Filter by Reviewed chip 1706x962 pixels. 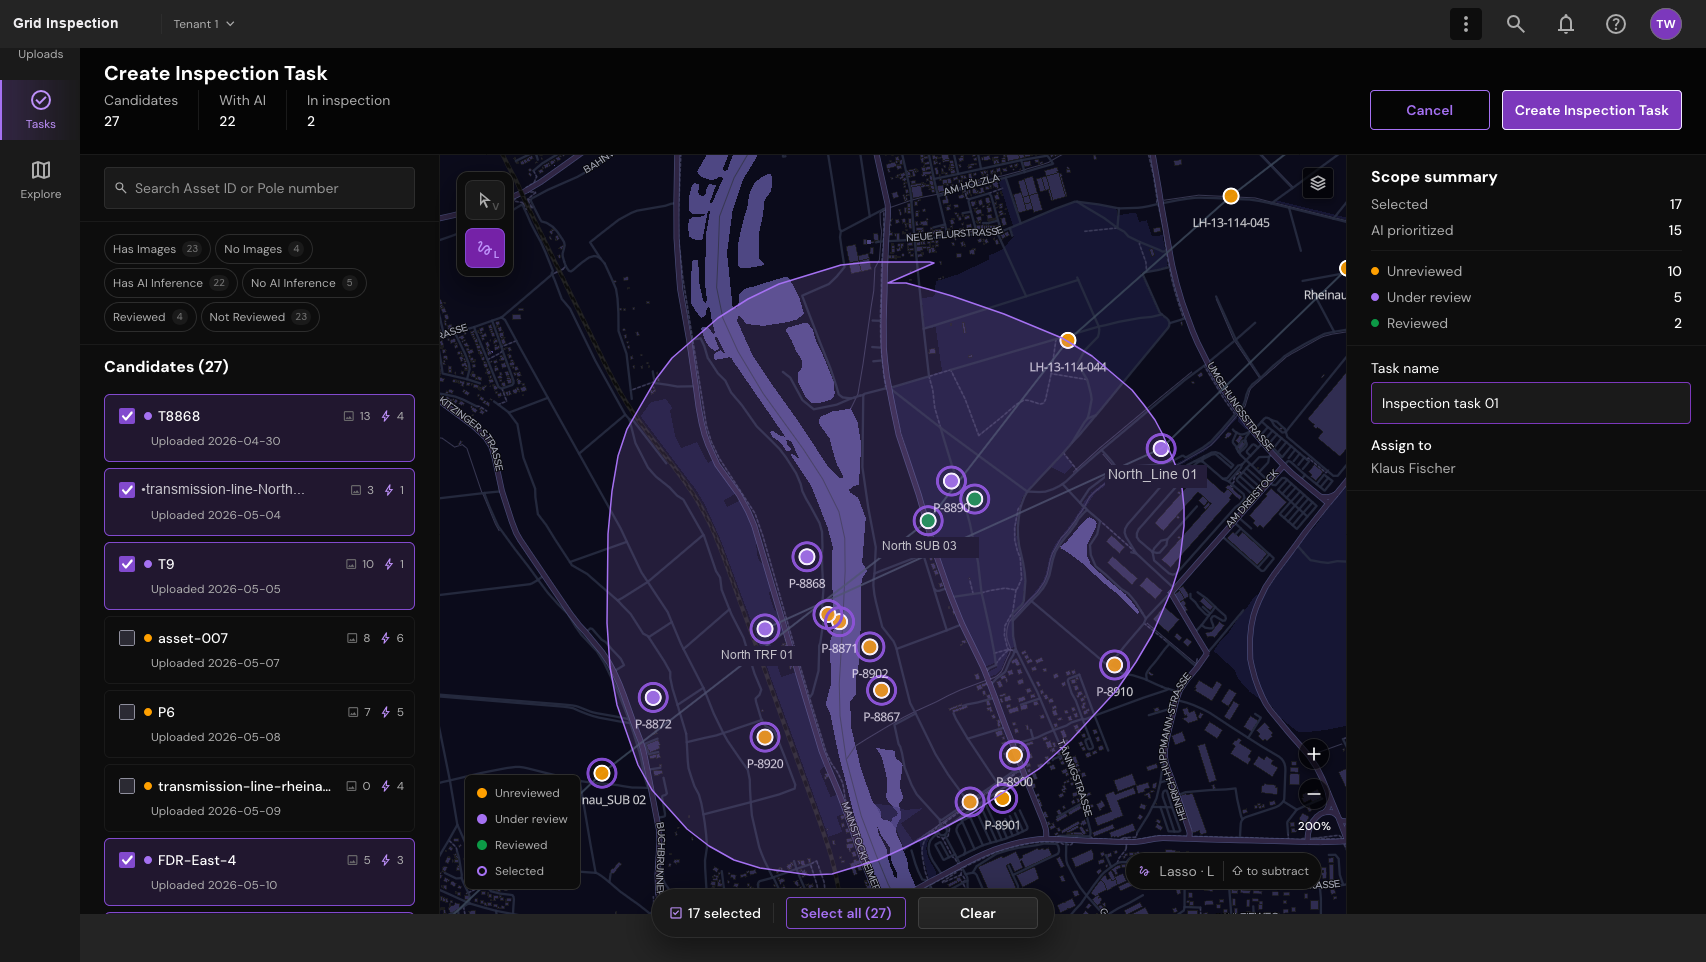(x=149, y=317)
